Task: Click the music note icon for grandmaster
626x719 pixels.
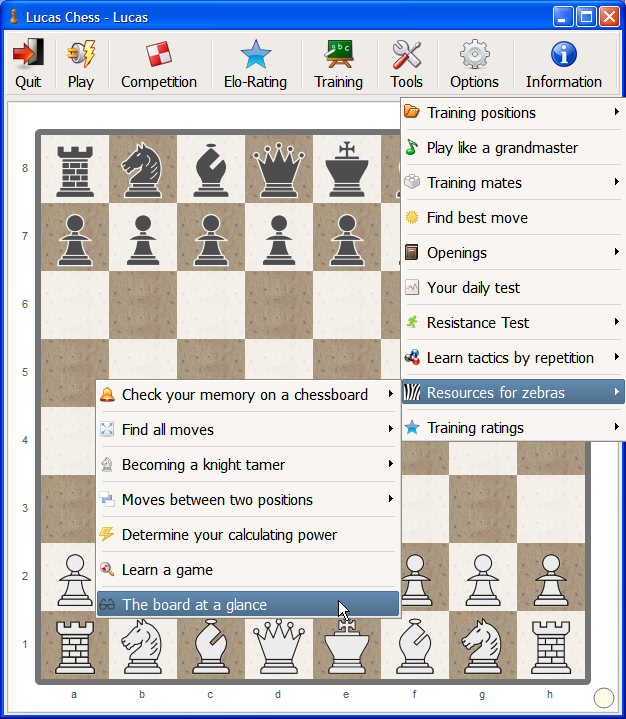Action: point(412,147)
